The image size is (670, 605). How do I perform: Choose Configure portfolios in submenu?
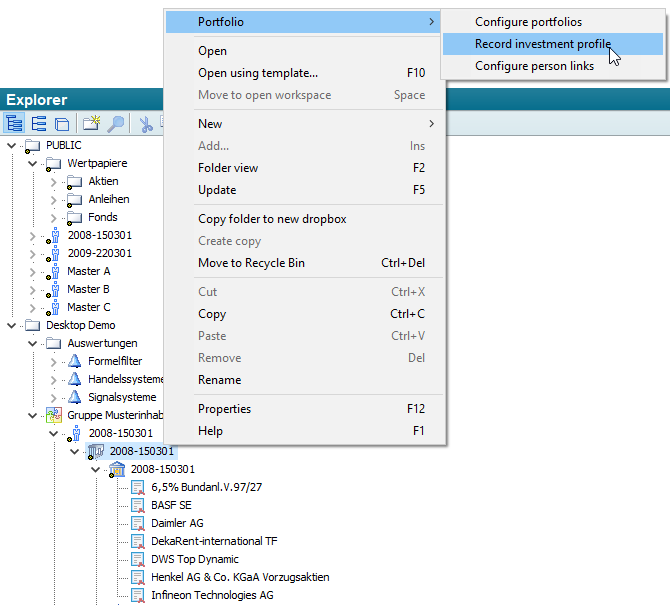[528, 22]
